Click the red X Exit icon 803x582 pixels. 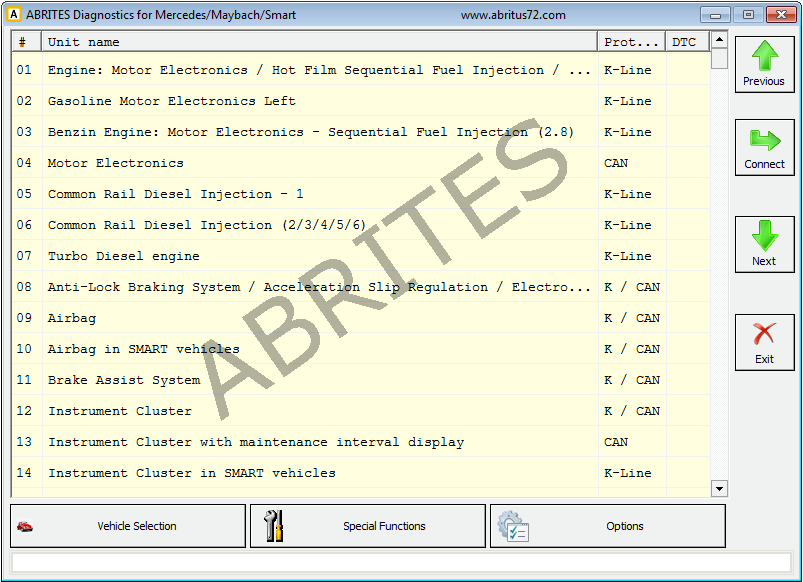pos(764,333)
